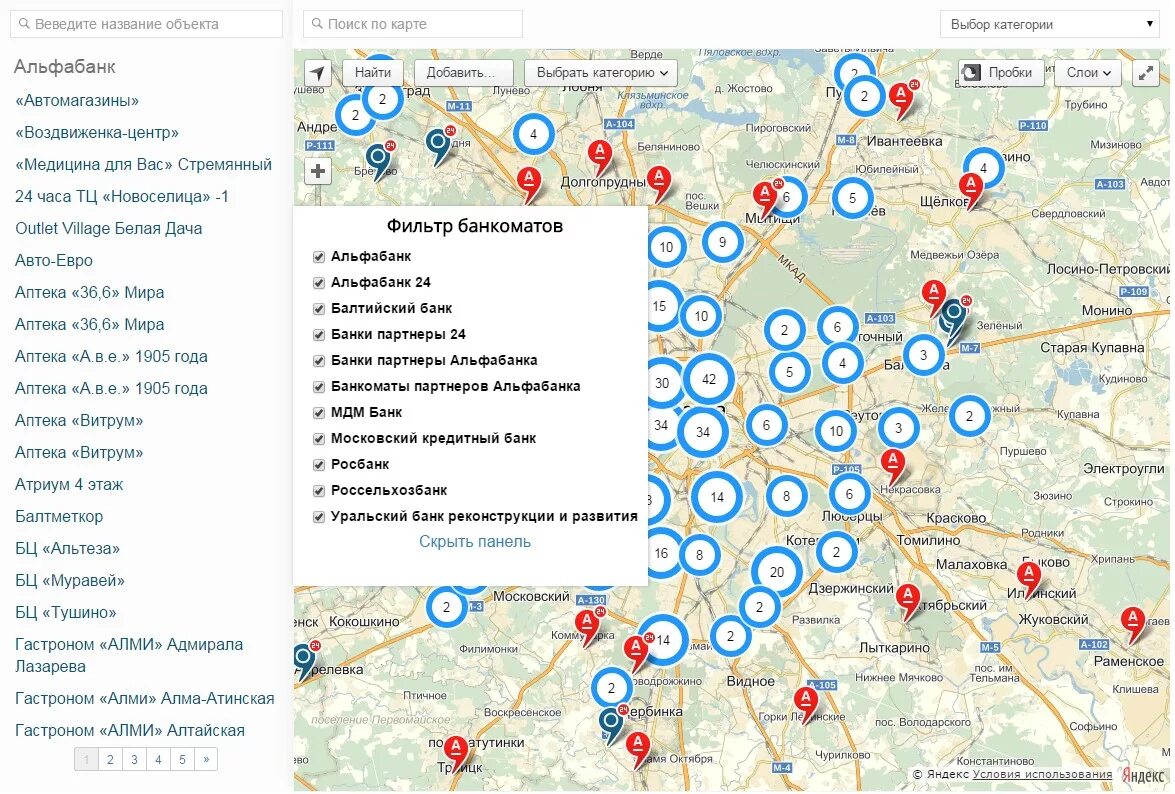Go to page 3 of list
The height and width of the screenshot is (794, 1175).
[x=134, y=760]
